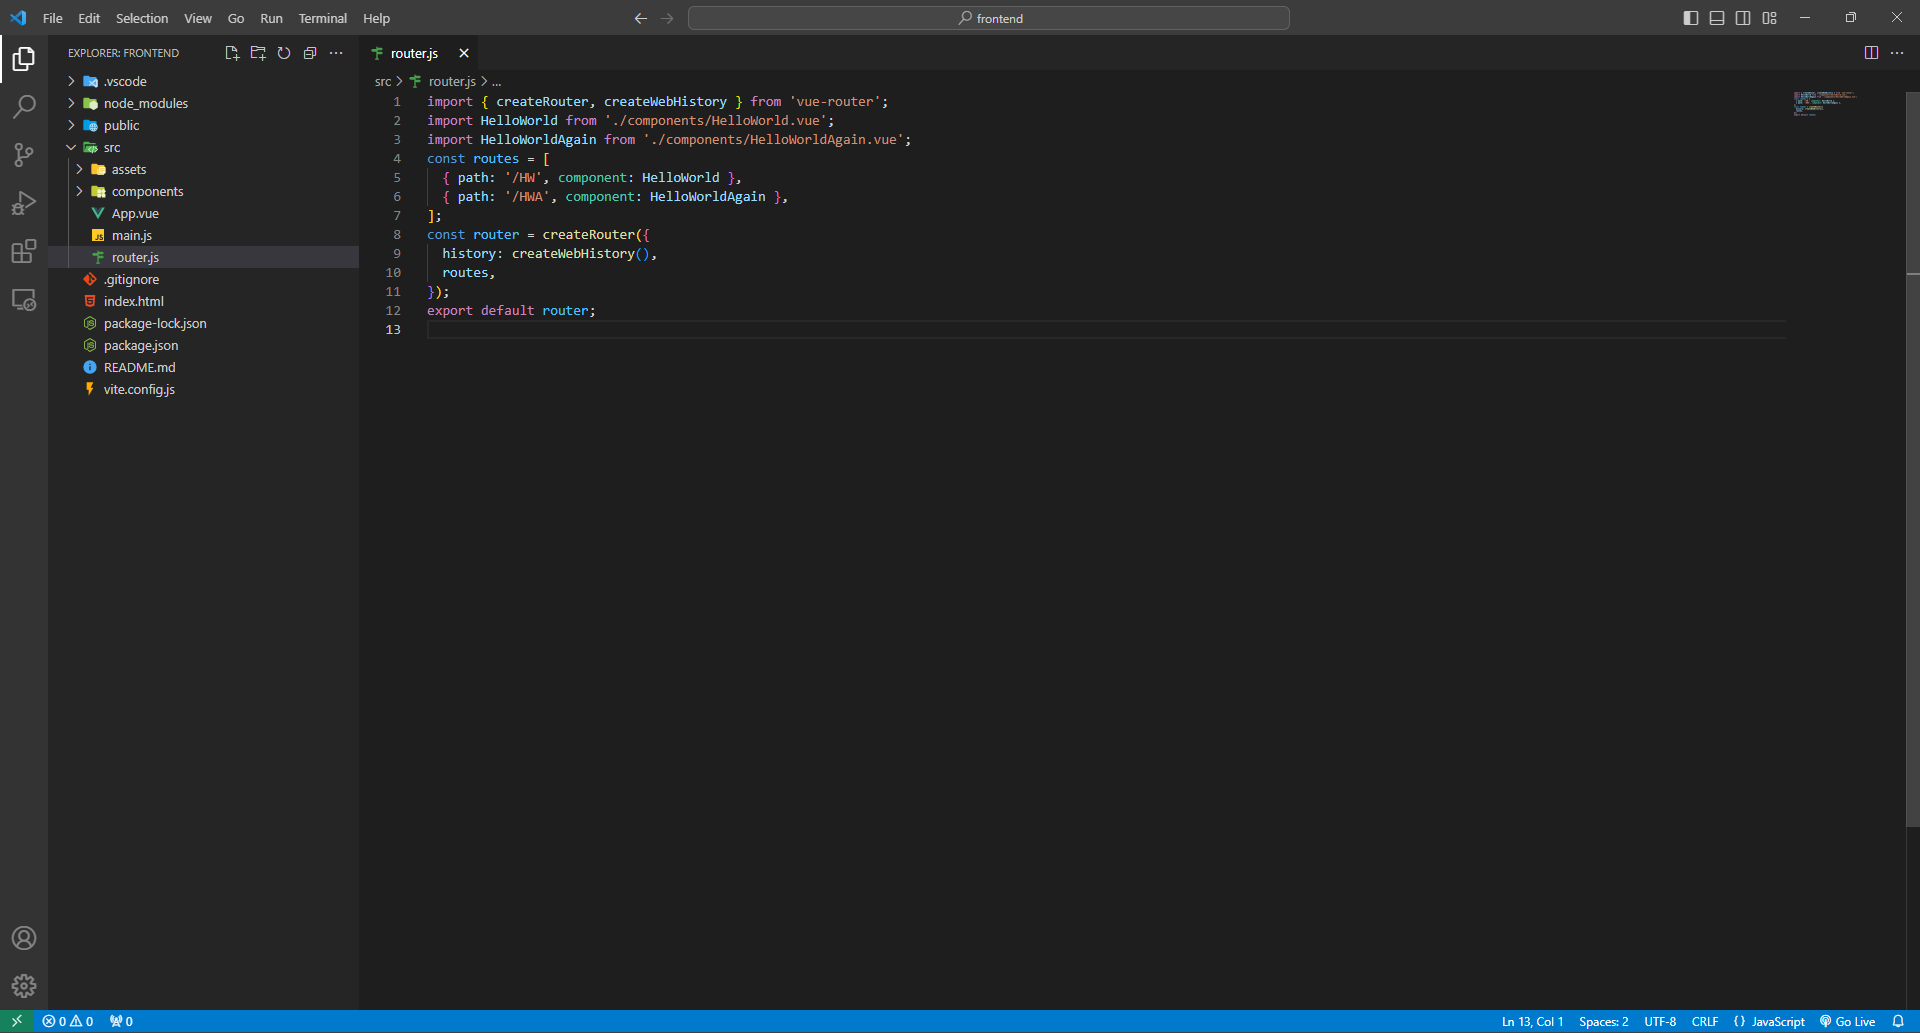Open the Extensions view
Viewport: 1920px width, 1033px height.
tap(24, 251)
